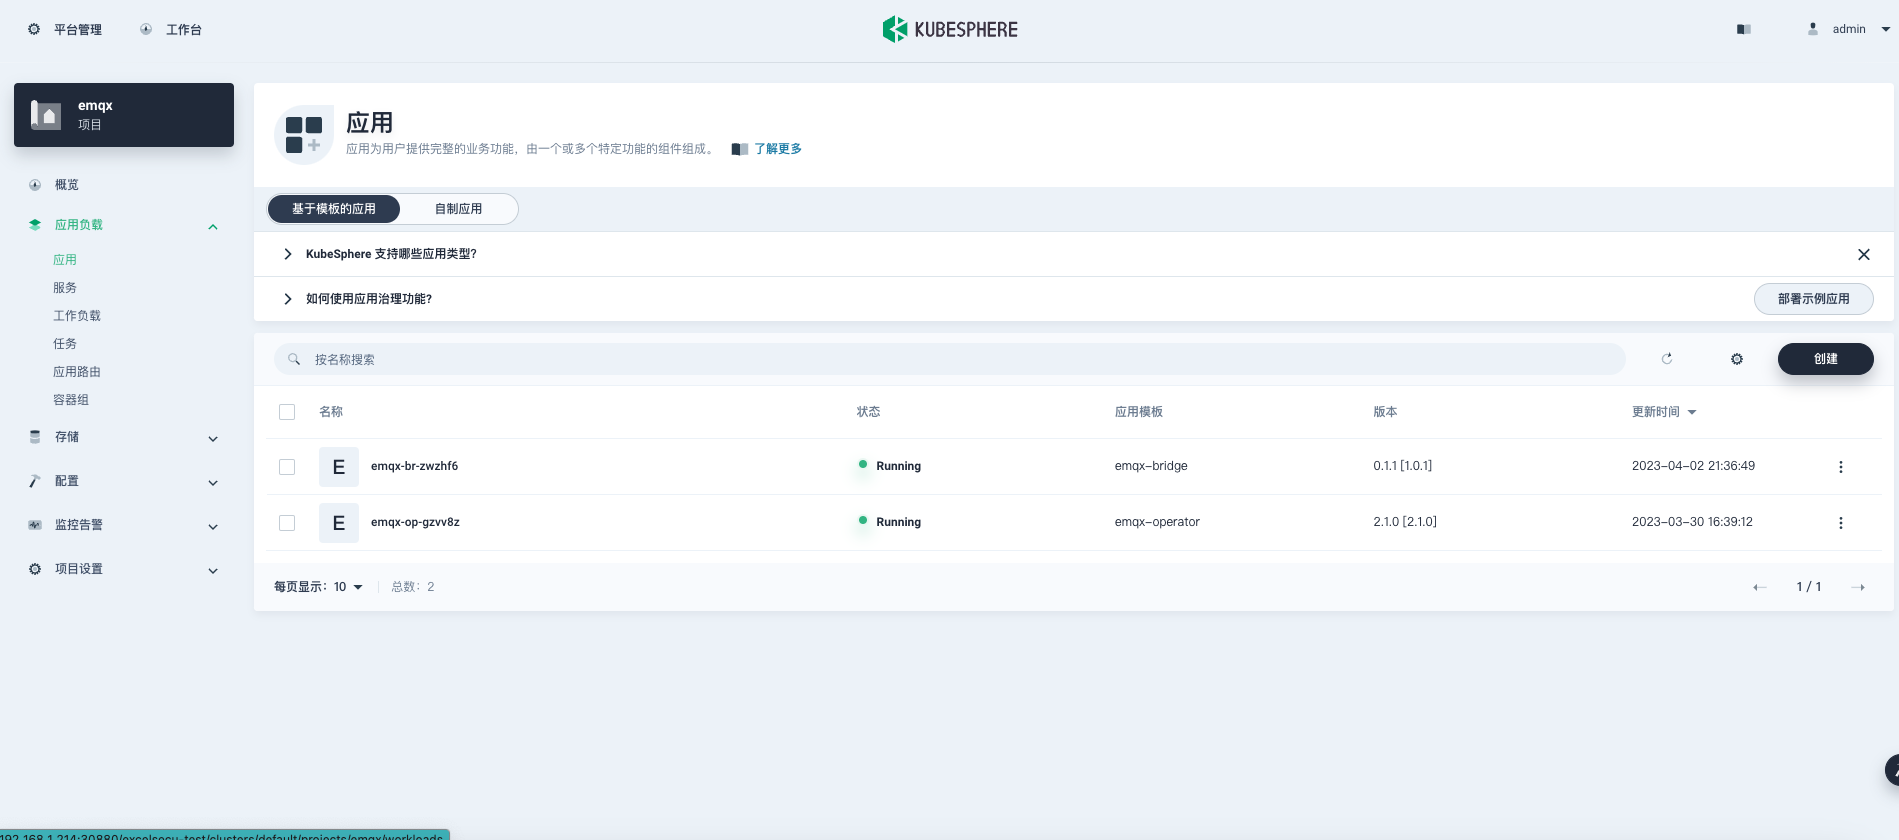Close the help tips panel
This screenshot has height=840, width=1899.
[1864, 255]
